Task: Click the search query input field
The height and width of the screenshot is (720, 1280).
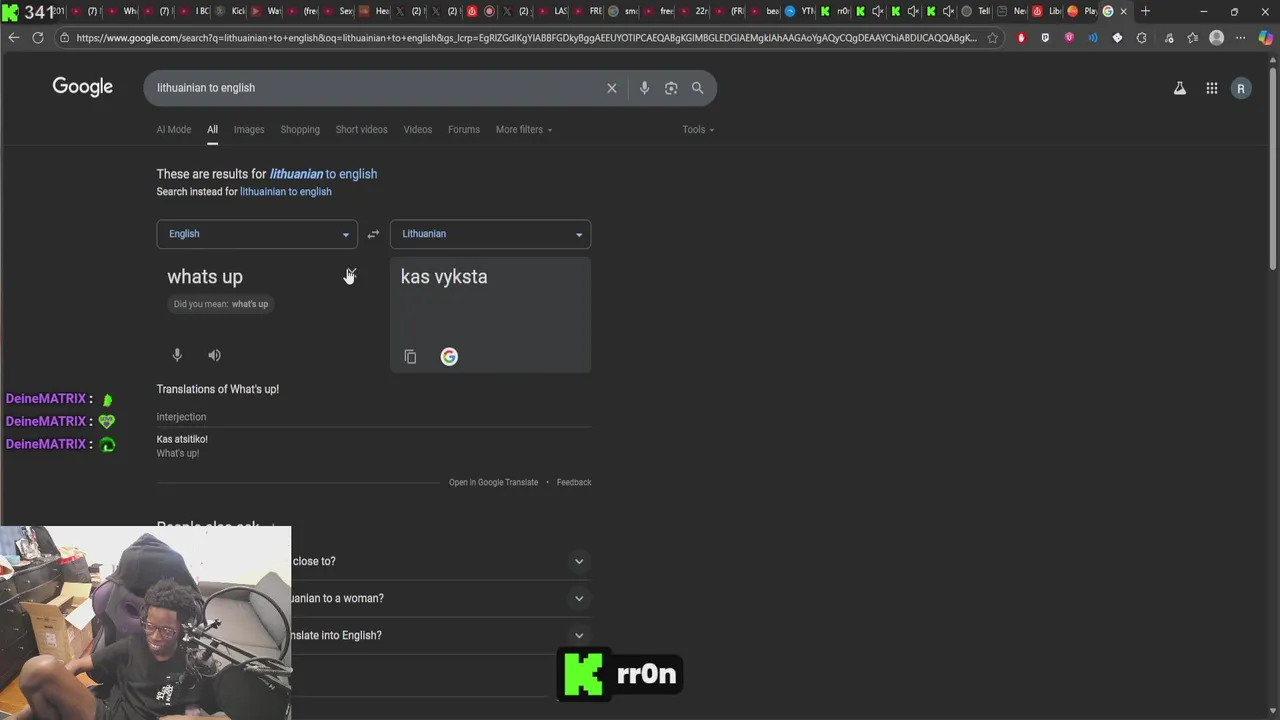Action: pyautogui.click(x=375, y=88)
